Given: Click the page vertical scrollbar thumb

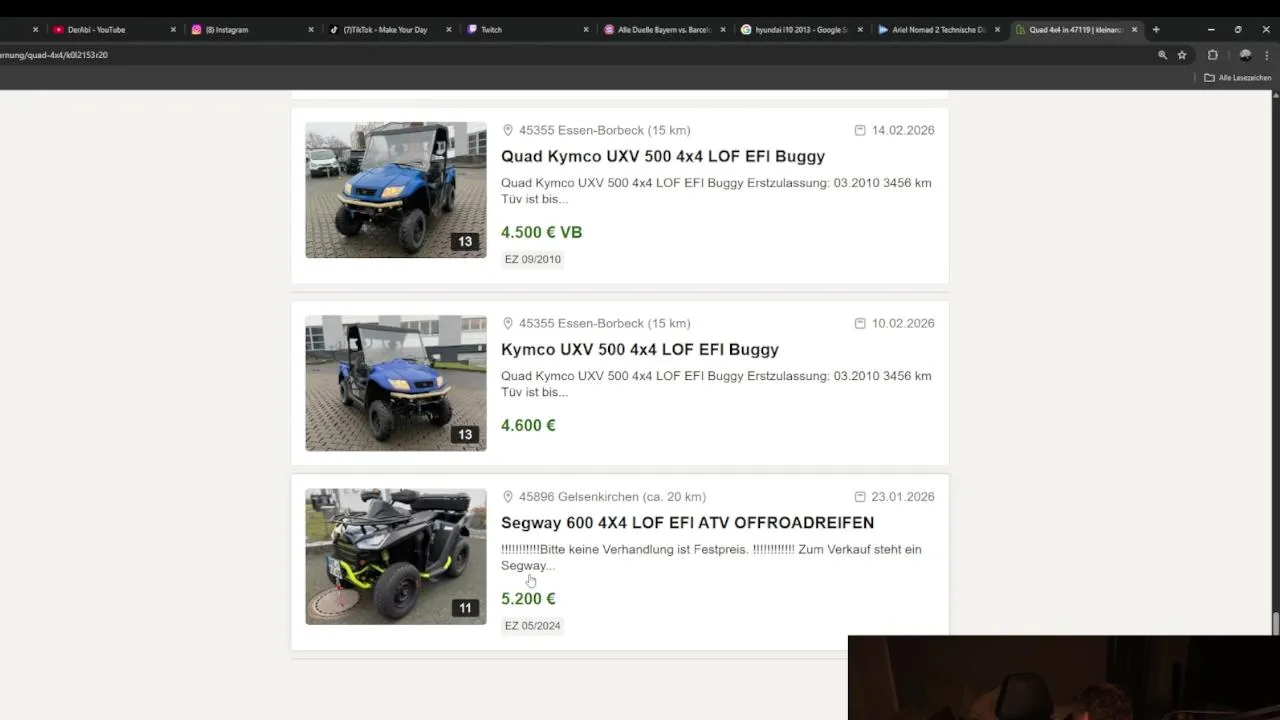Looking at the screenshot, I should point(1275,622).
